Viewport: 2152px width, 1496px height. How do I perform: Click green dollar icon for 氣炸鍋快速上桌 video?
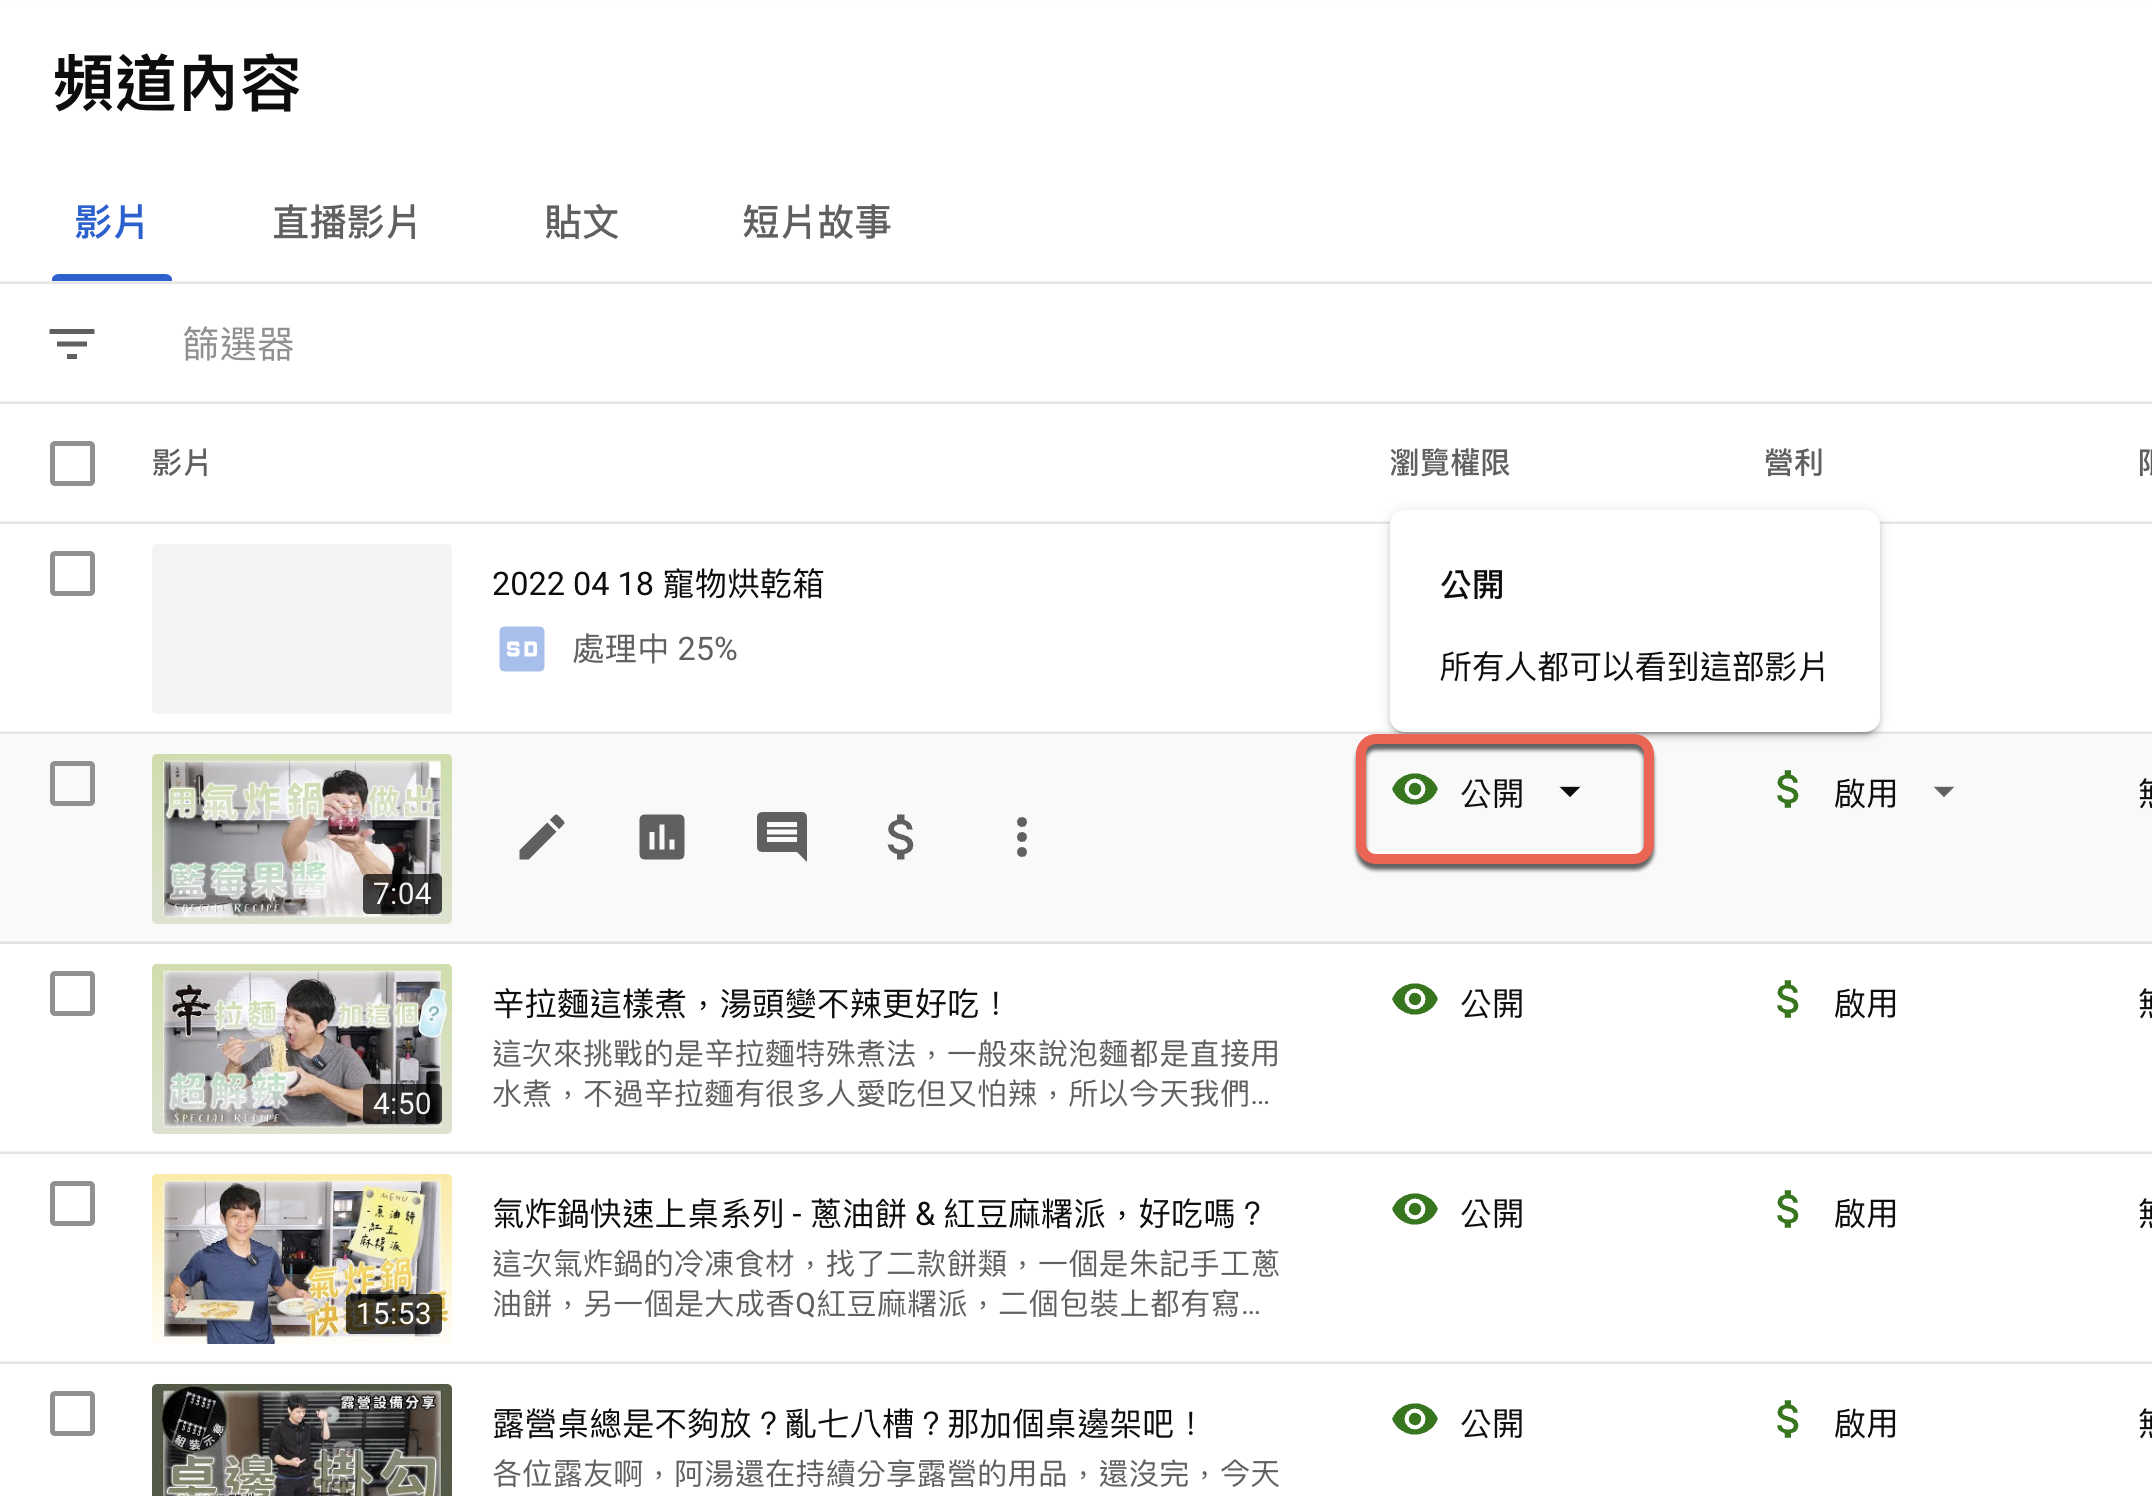pos(1787,1210)
